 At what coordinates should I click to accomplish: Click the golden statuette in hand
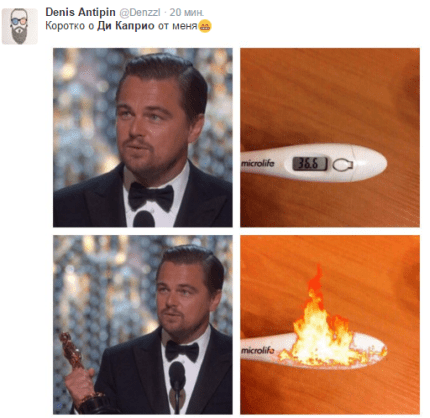(78, 372)
